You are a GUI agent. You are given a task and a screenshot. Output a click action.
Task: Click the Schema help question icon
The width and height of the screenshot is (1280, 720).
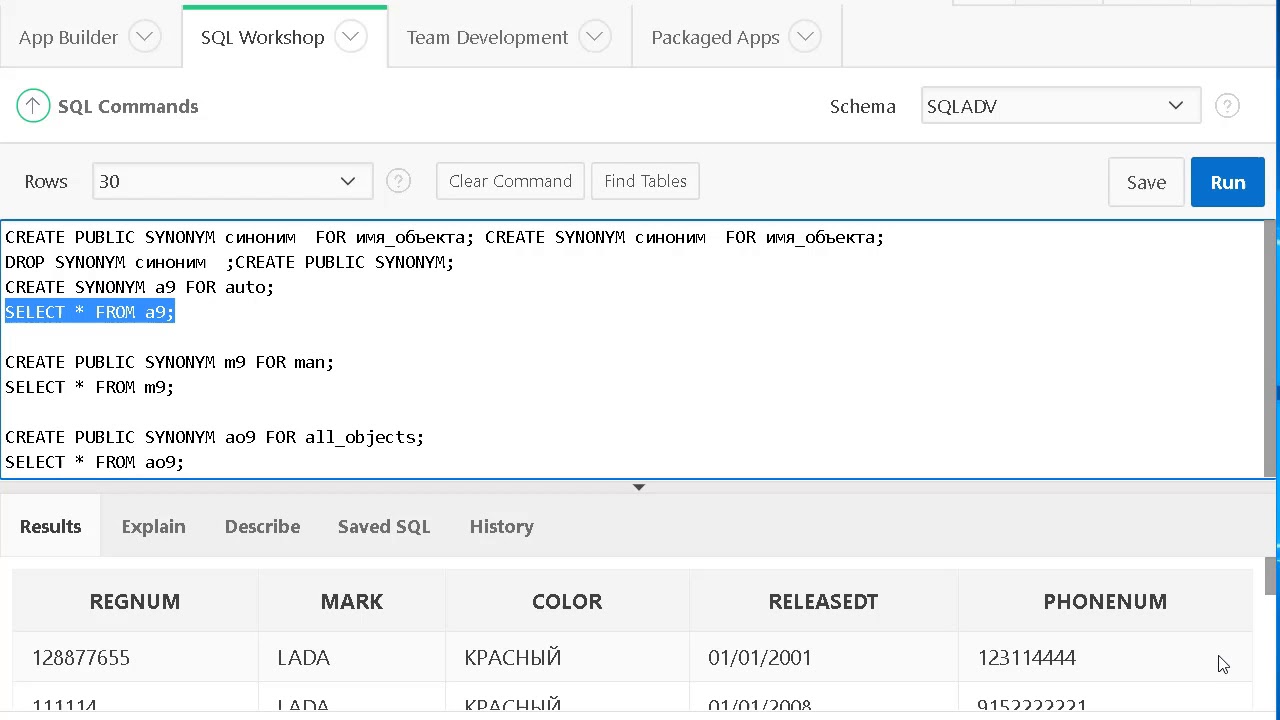1227,106
